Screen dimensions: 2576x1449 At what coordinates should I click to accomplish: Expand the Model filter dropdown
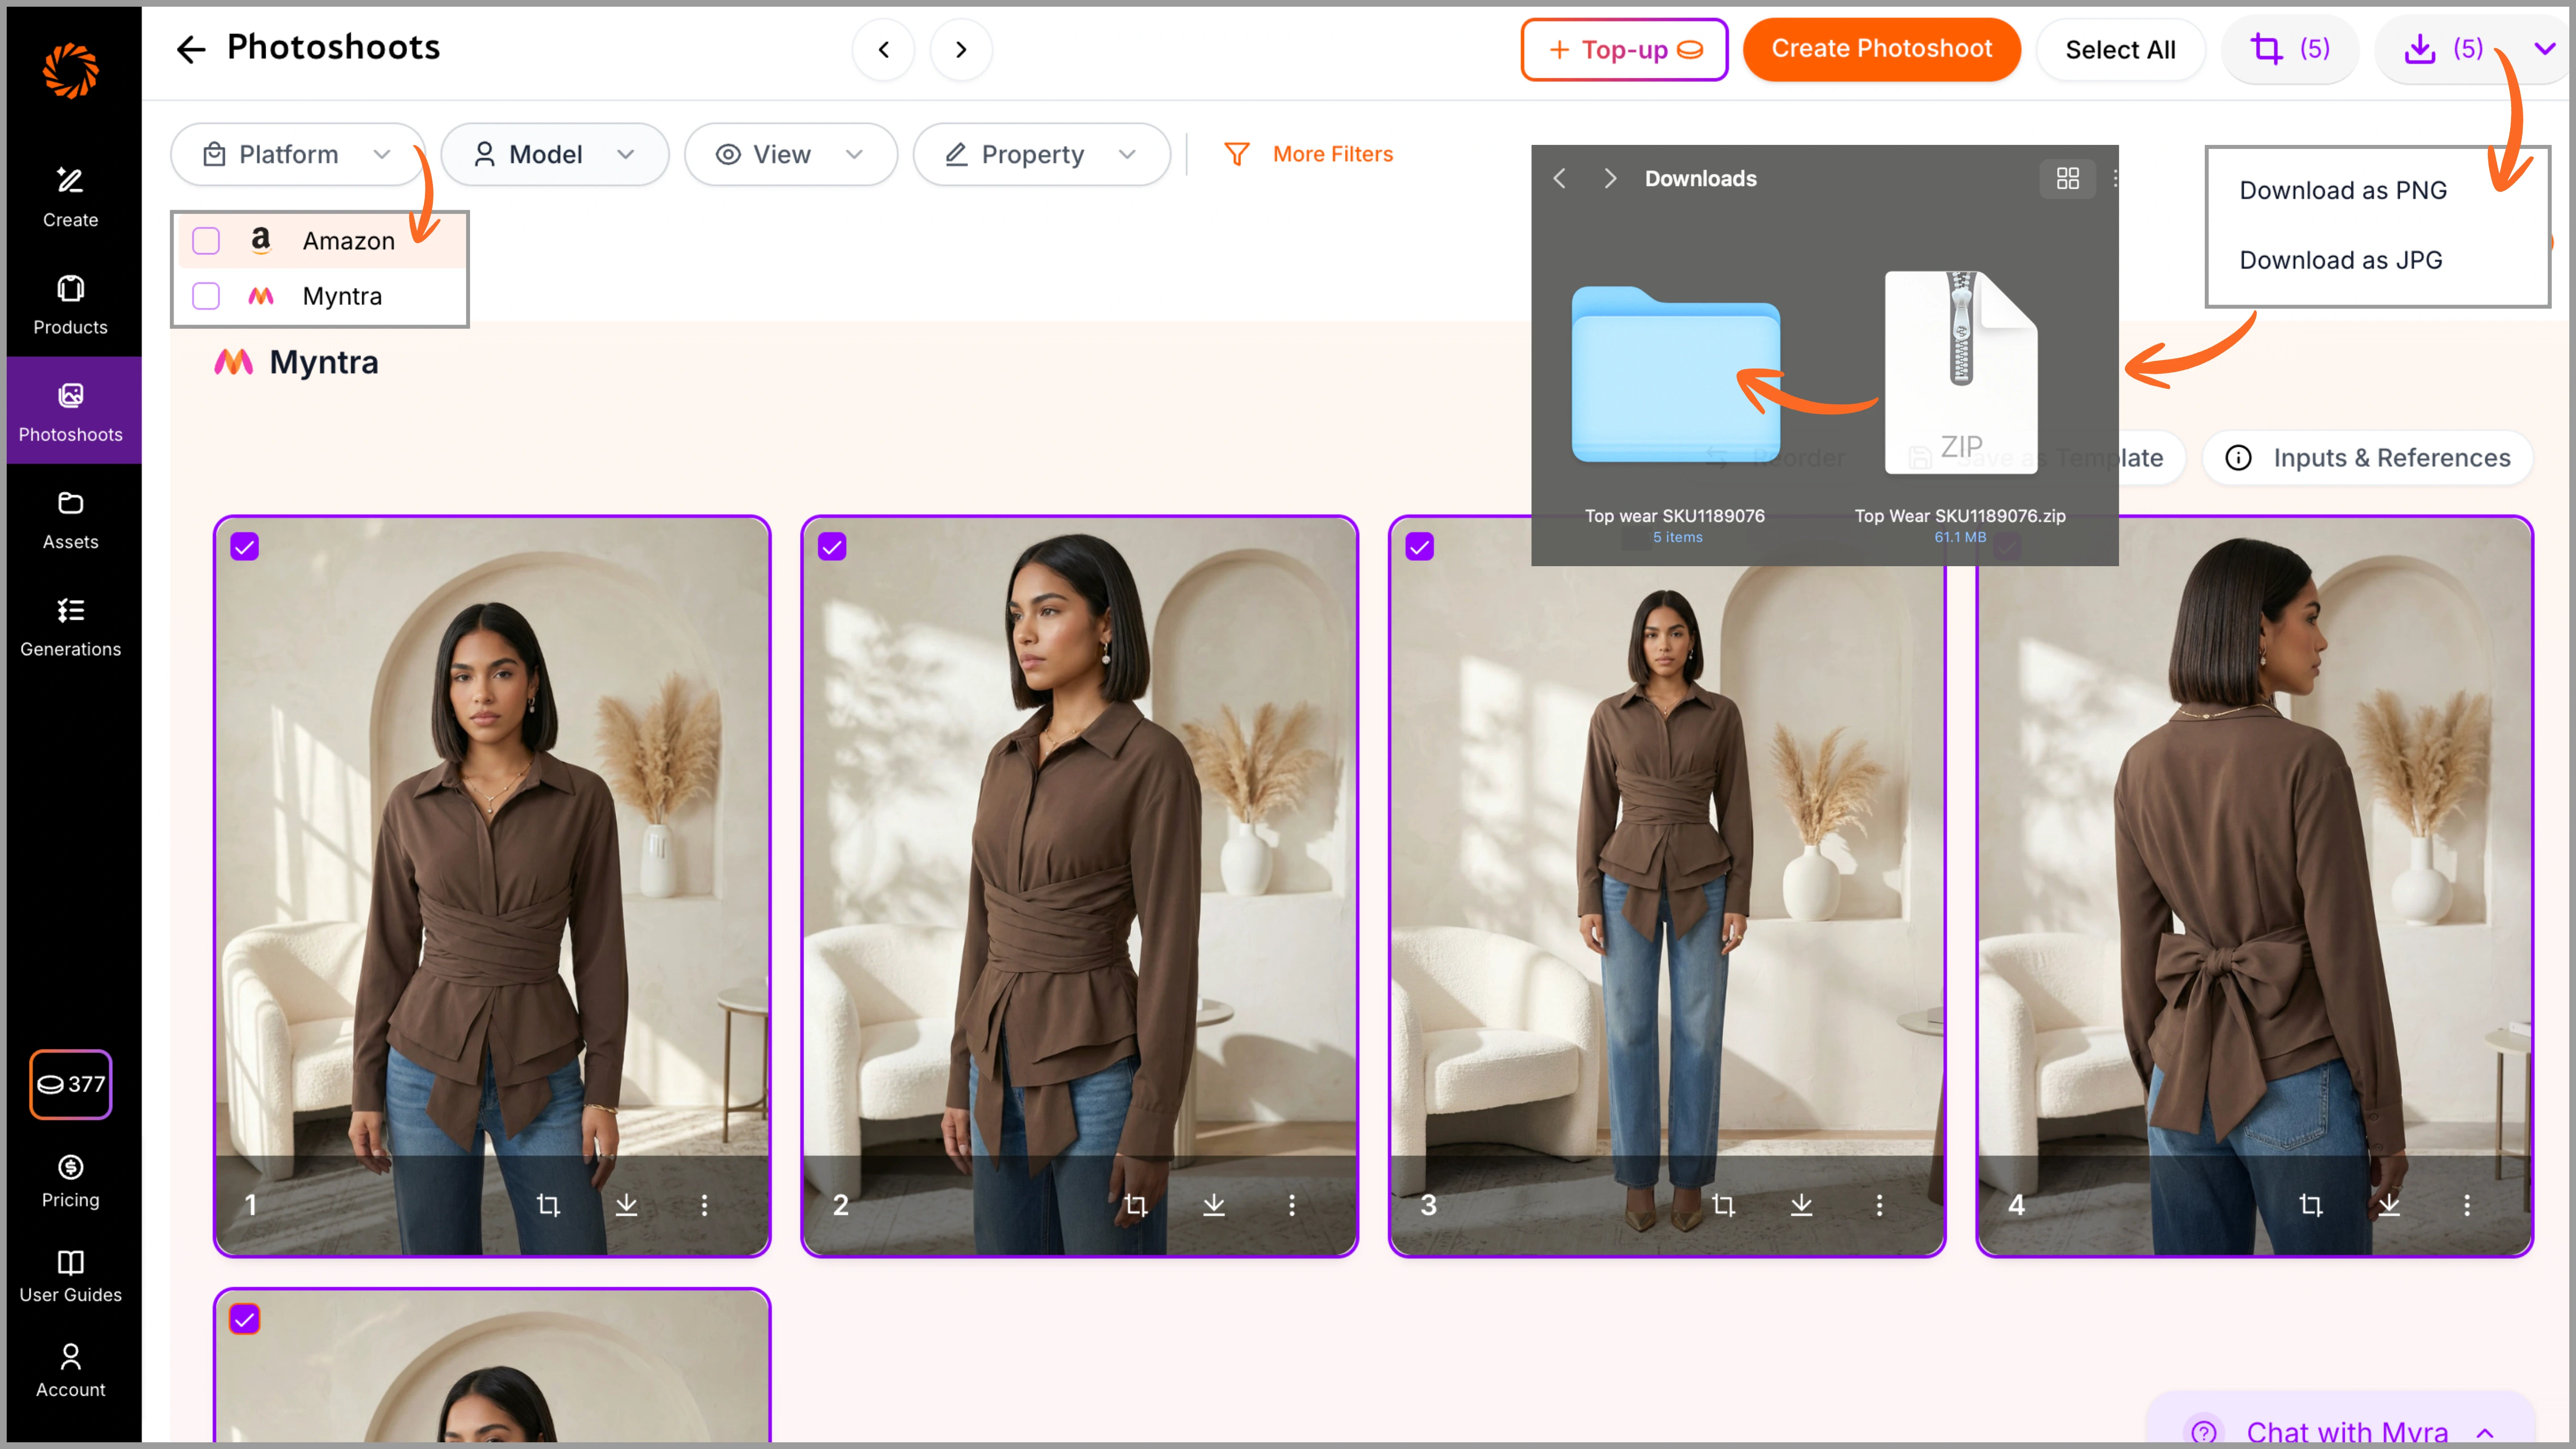(554, 154)
